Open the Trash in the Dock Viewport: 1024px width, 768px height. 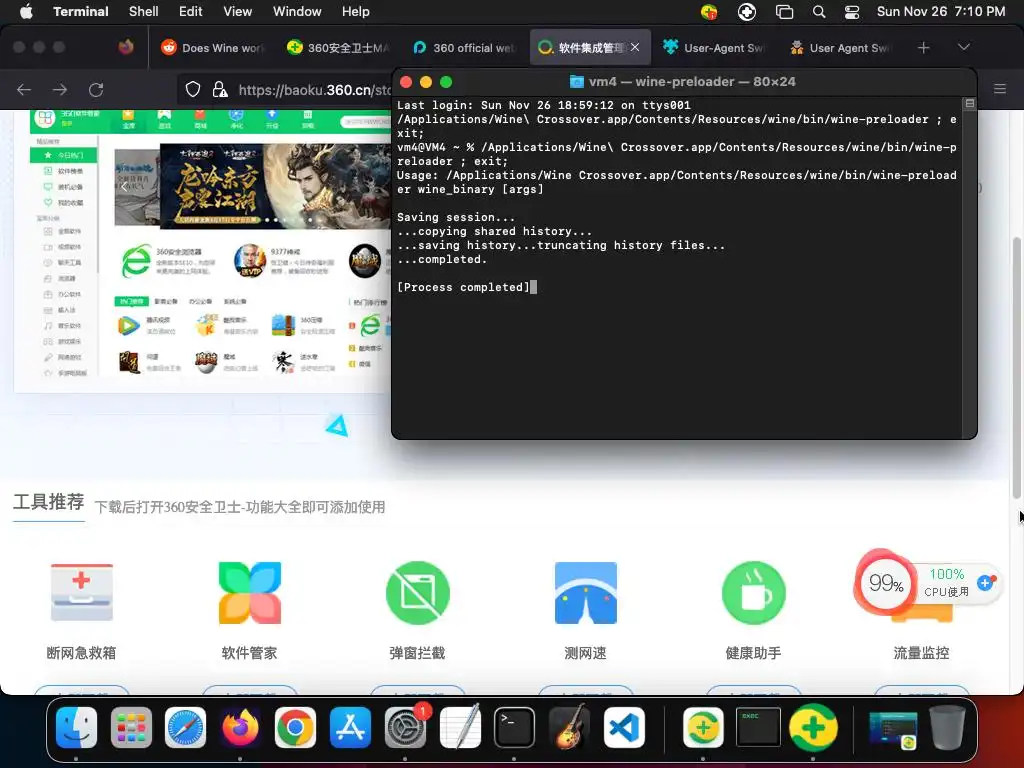947,727
